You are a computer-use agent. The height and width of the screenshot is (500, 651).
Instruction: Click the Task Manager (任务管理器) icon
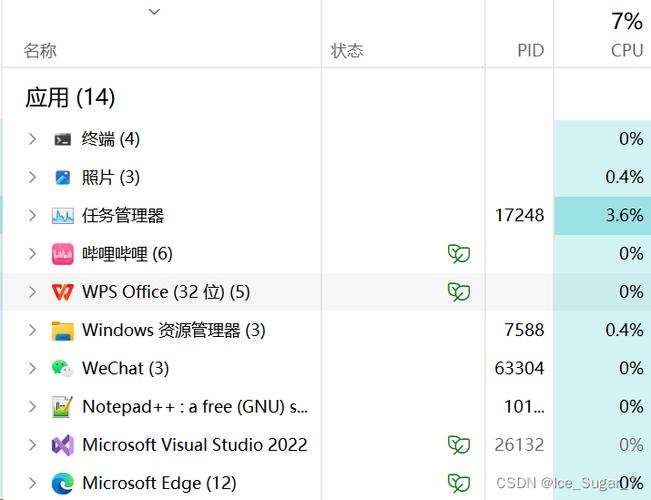coord(63,216)
